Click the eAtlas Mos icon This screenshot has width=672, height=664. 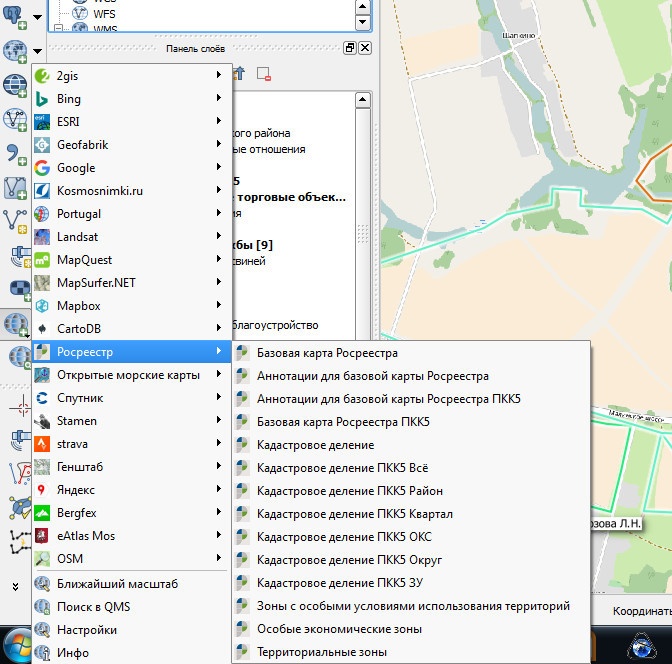[x=42, y=536]
